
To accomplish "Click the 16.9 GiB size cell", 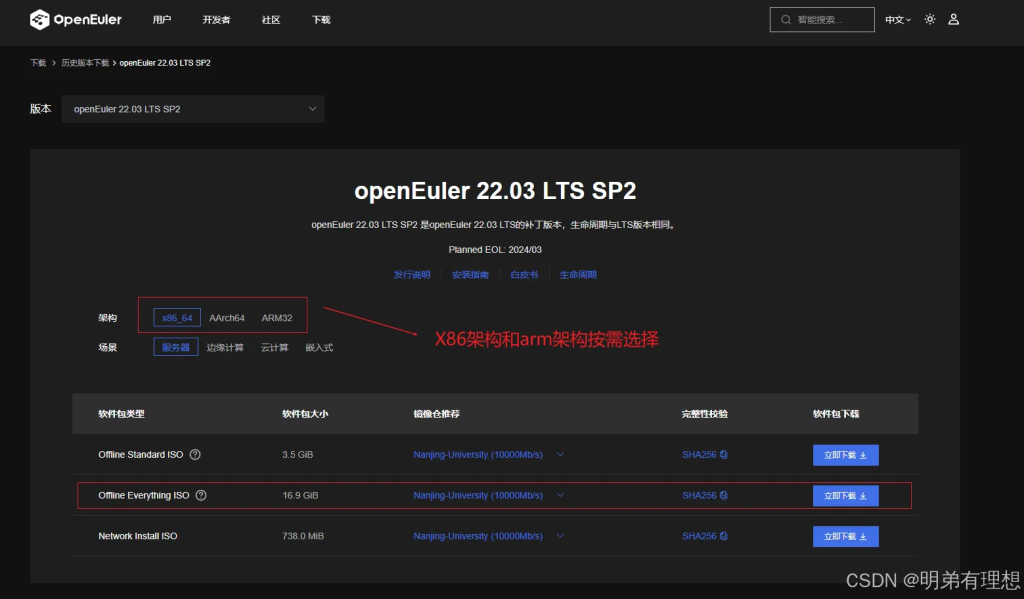I will 300,495.
